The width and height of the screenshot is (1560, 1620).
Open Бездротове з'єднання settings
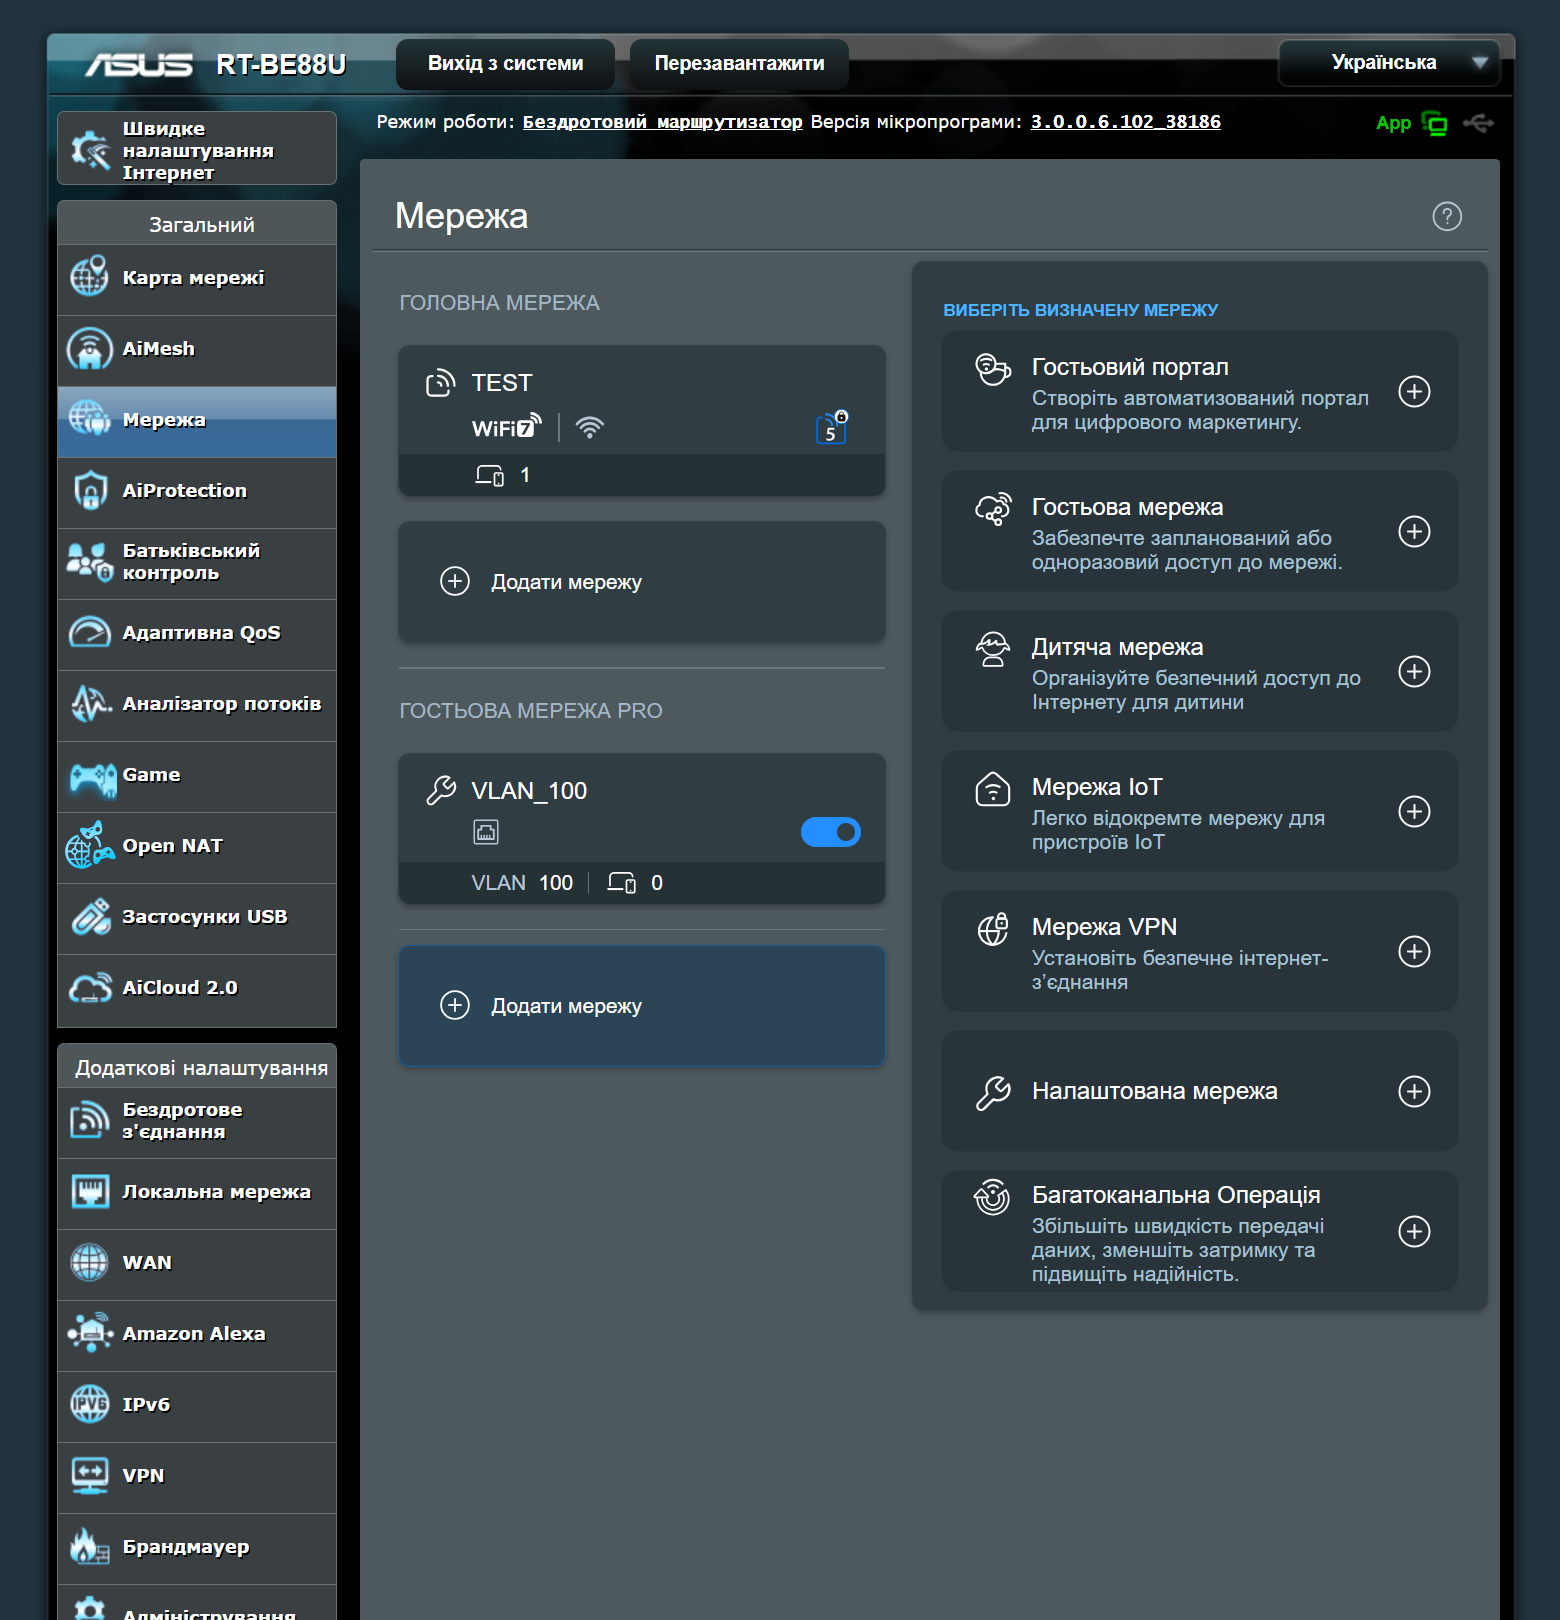pos(197,1122)
